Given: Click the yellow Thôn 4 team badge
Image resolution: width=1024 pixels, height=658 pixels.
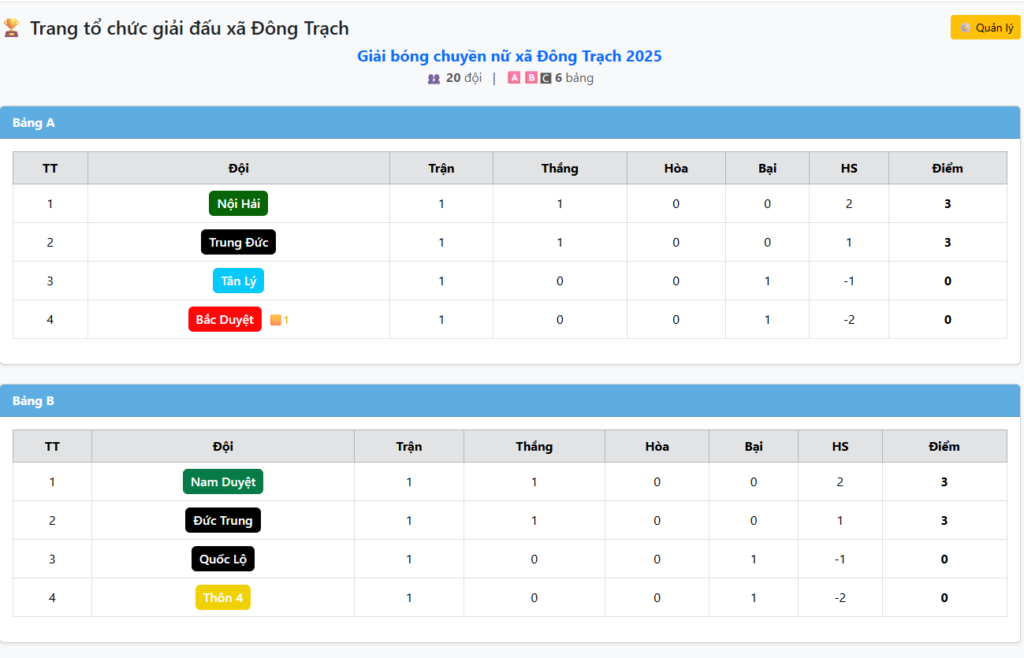Looking at the screenshot, I should [223, 598].
